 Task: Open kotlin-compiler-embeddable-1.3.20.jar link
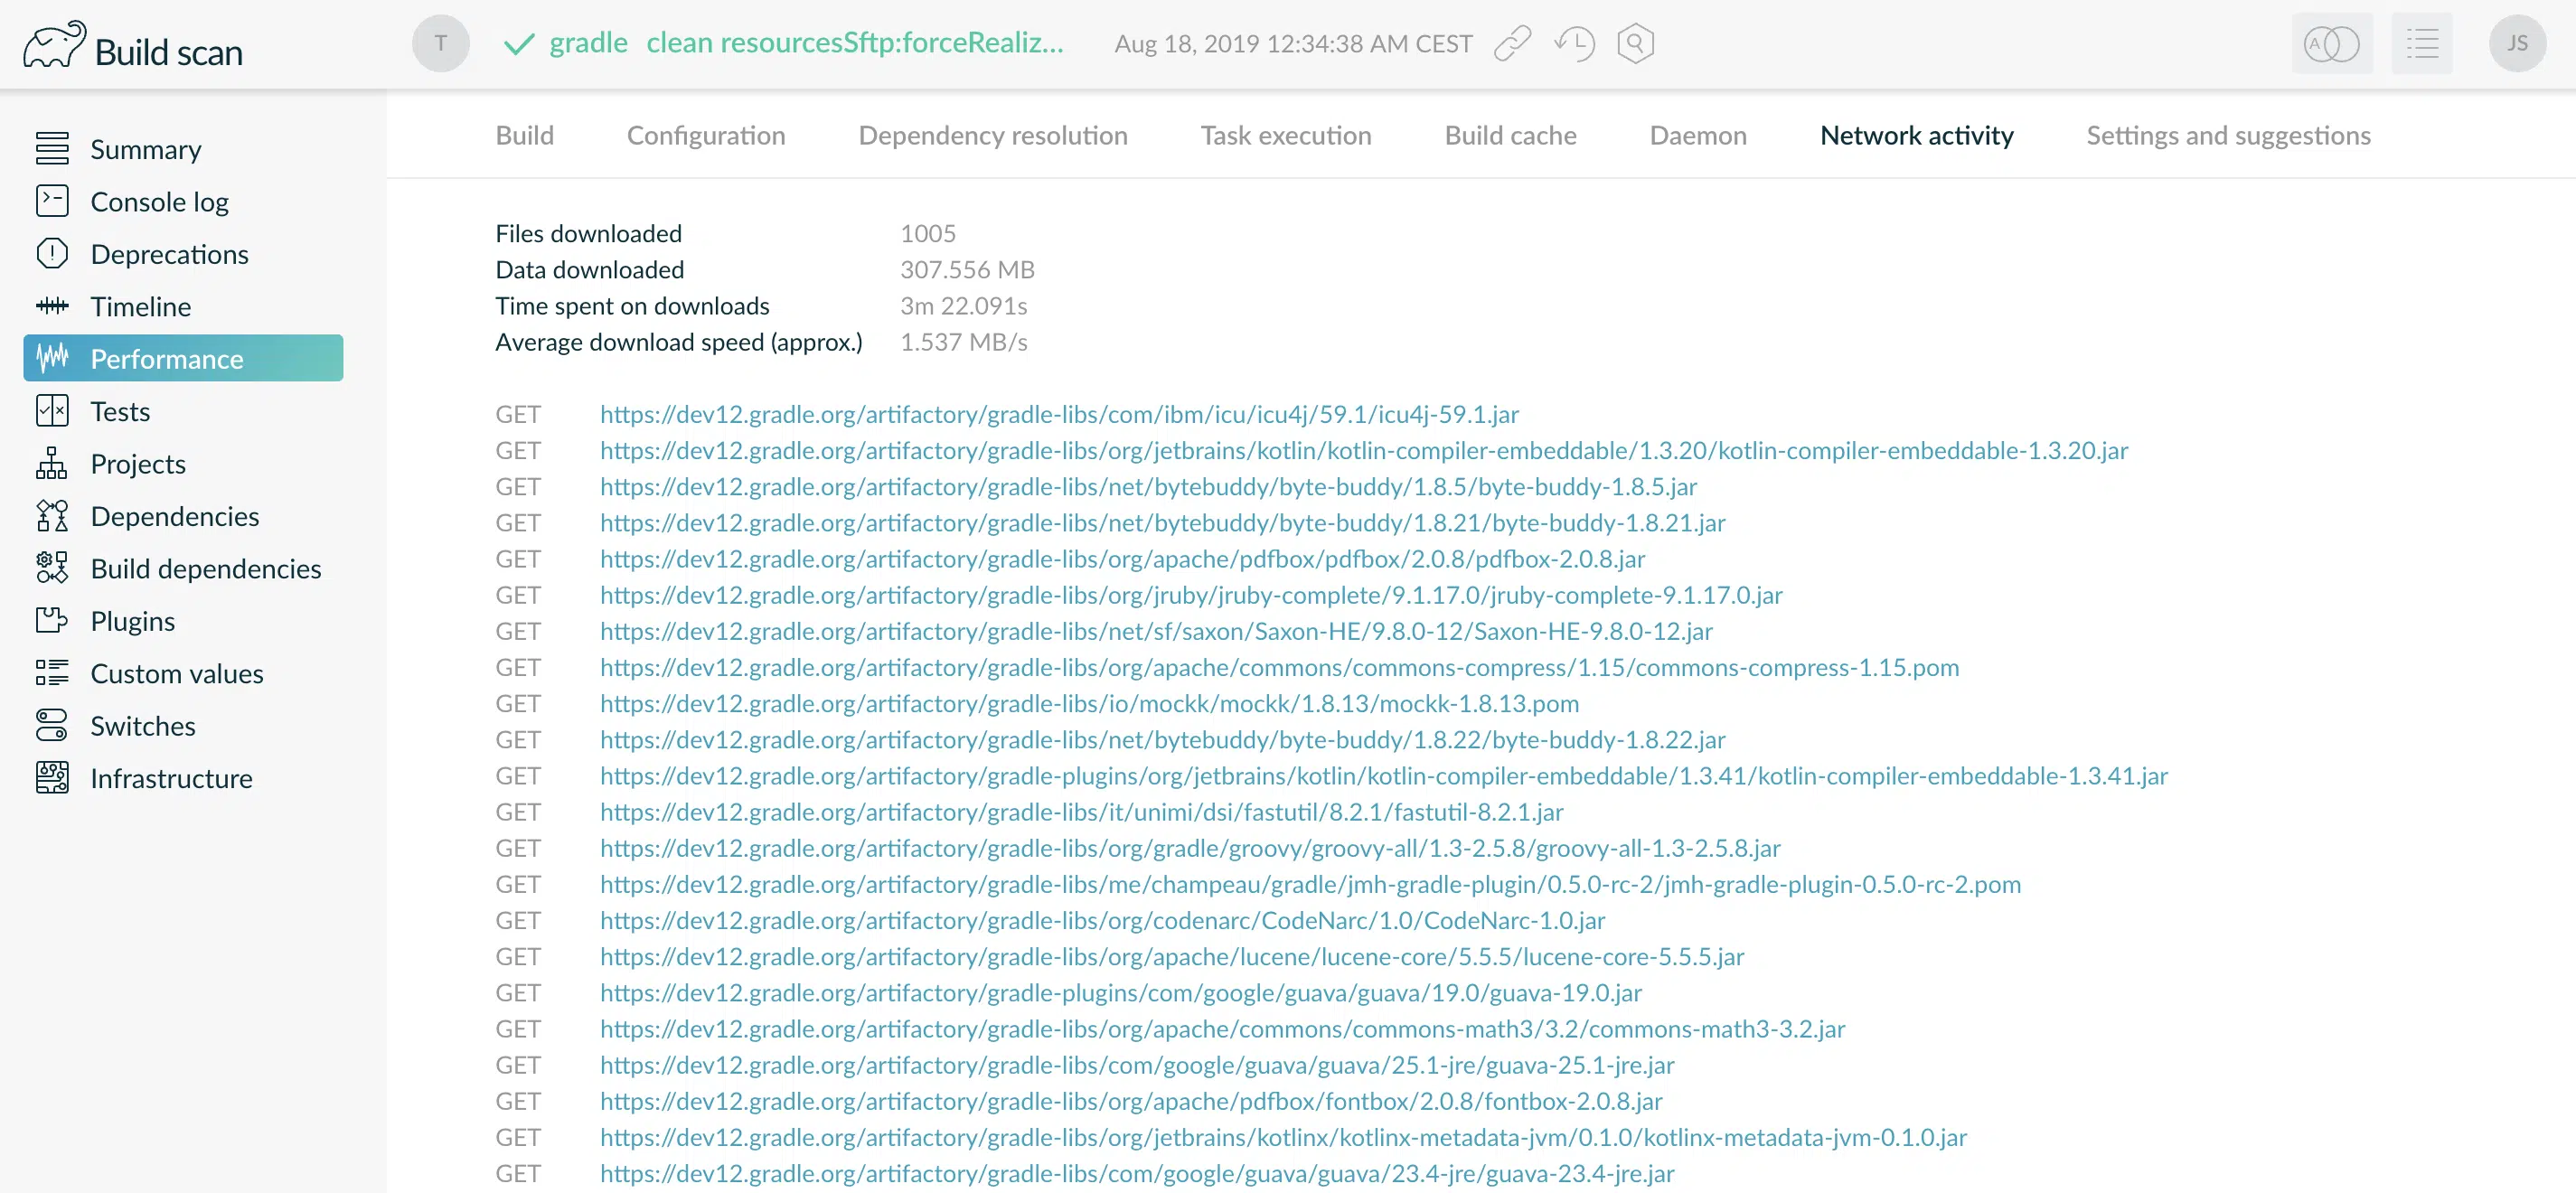1364,450
